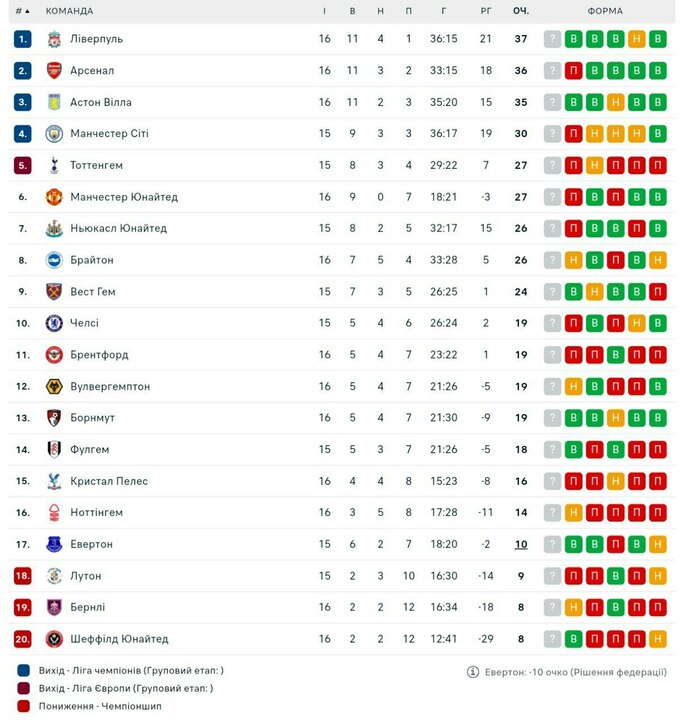680x725 pixels.
Task: Click the Wolverhampton wolf crest
Action: click(54, 386)
